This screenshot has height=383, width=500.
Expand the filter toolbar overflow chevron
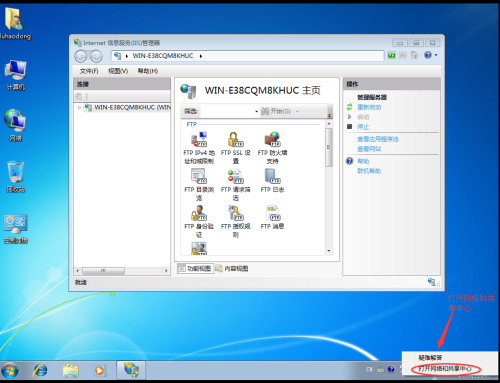click(329, 116)
